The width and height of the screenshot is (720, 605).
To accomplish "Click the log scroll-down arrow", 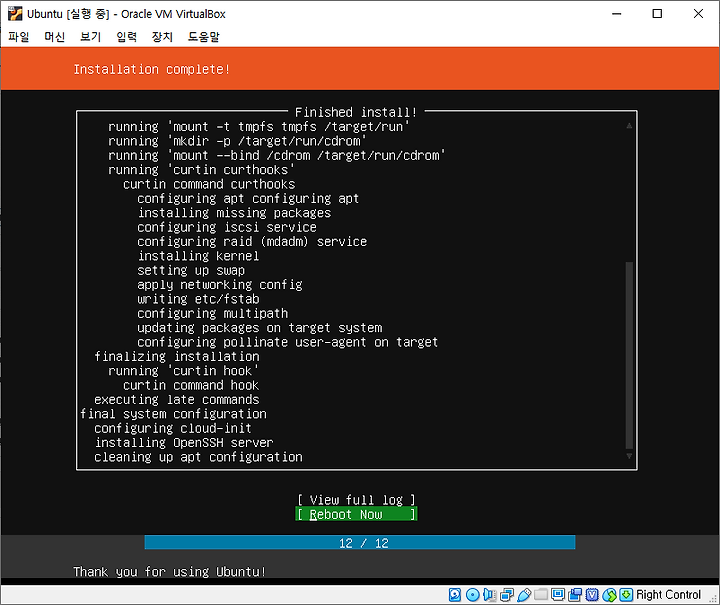I will (629, 456).
